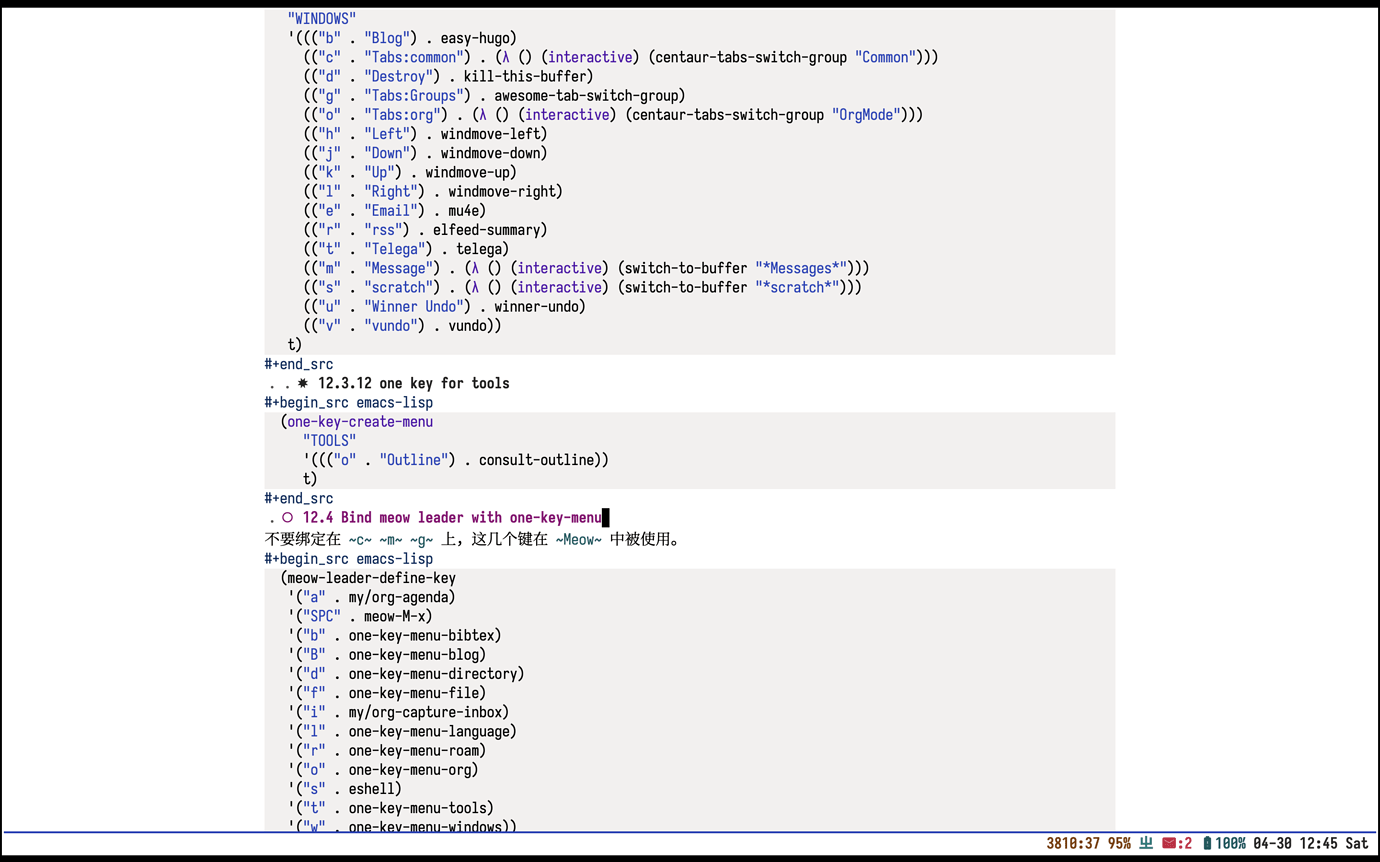Click the one-key-create-menu function name
Image resolution: width=1380 pixels, height=862 pixels.
[x=359, y=421]
